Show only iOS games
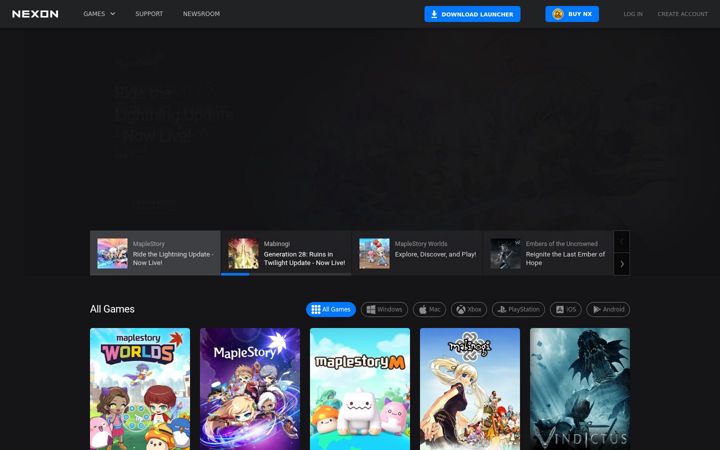Screen dimensions: 720x450 (x=566, y=309)
